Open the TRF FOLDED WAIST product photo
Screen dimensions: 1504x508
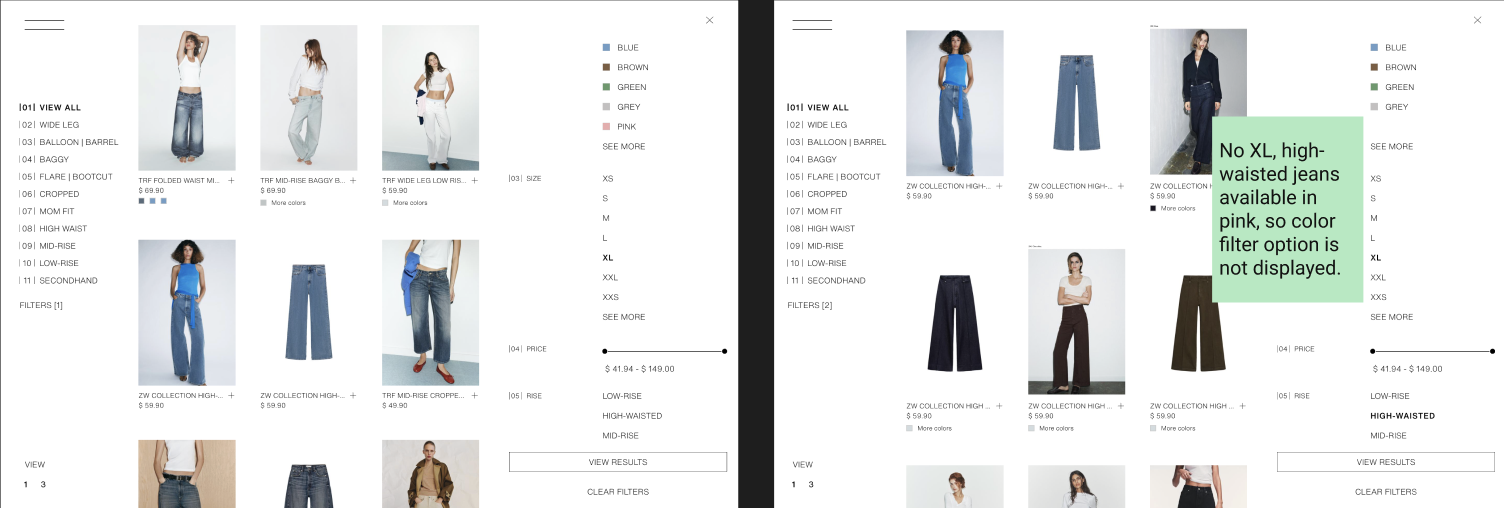point(187,98)
